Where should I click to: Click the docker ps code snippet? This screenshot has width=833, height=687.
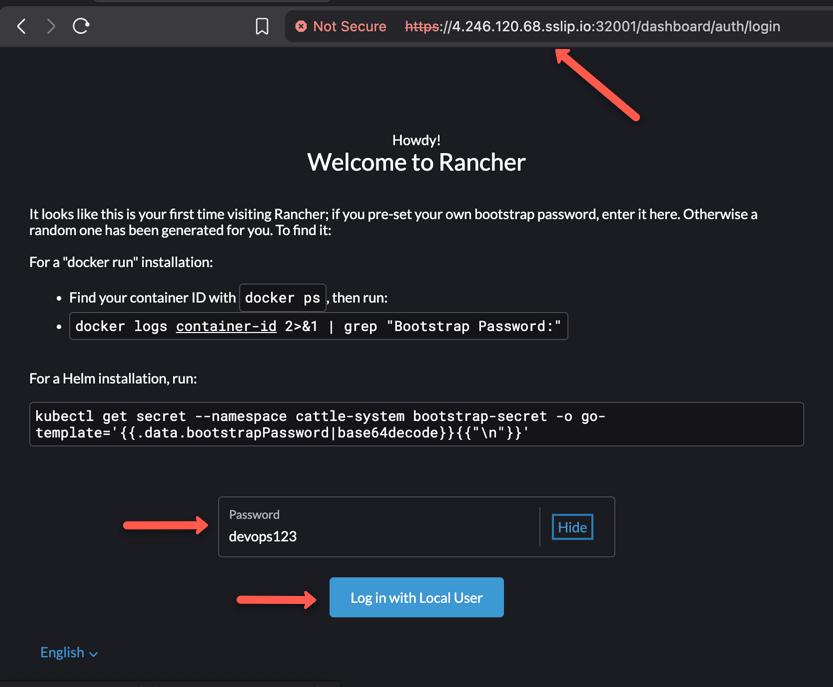282,297
